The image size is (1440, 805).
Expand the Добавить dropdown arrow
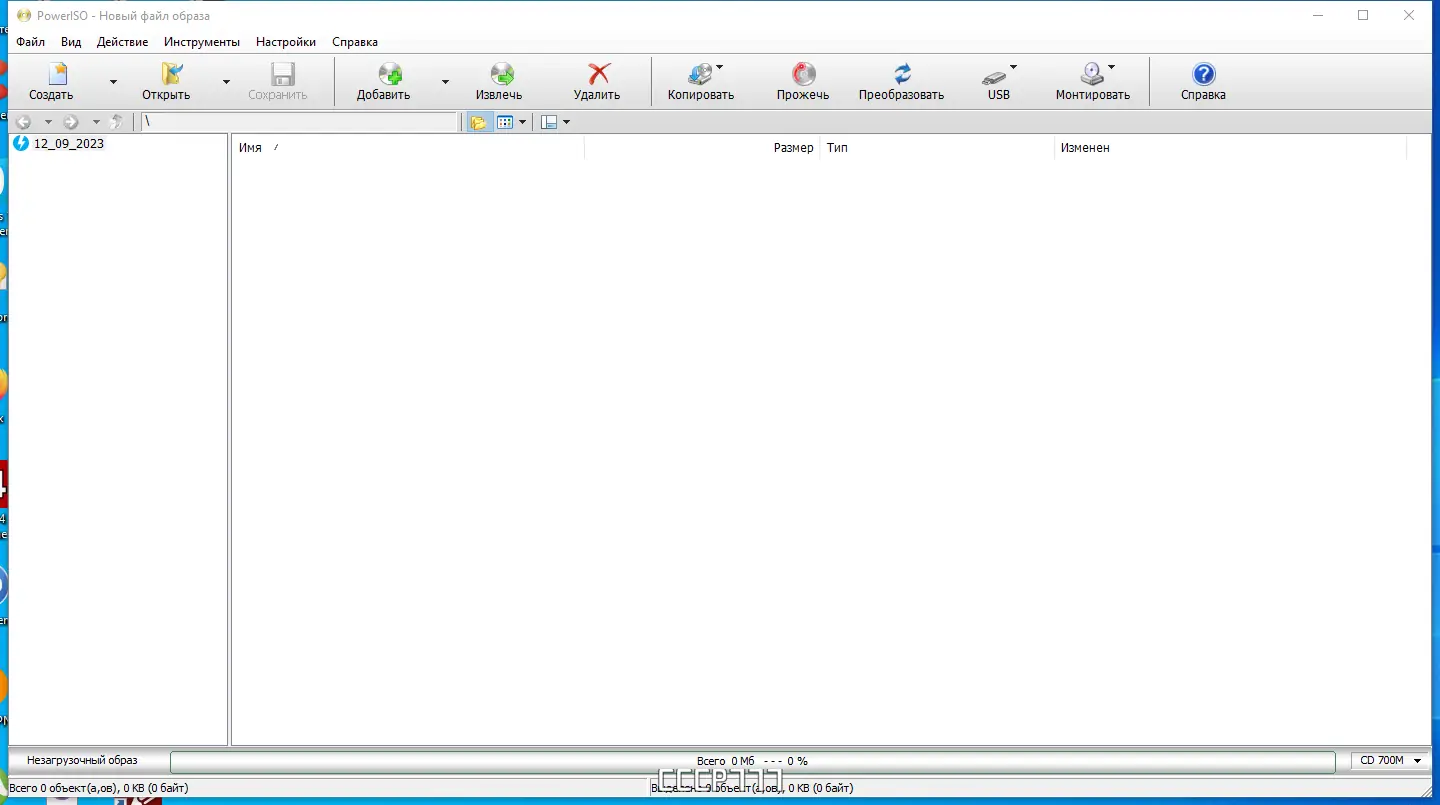(x=445, y=82)
